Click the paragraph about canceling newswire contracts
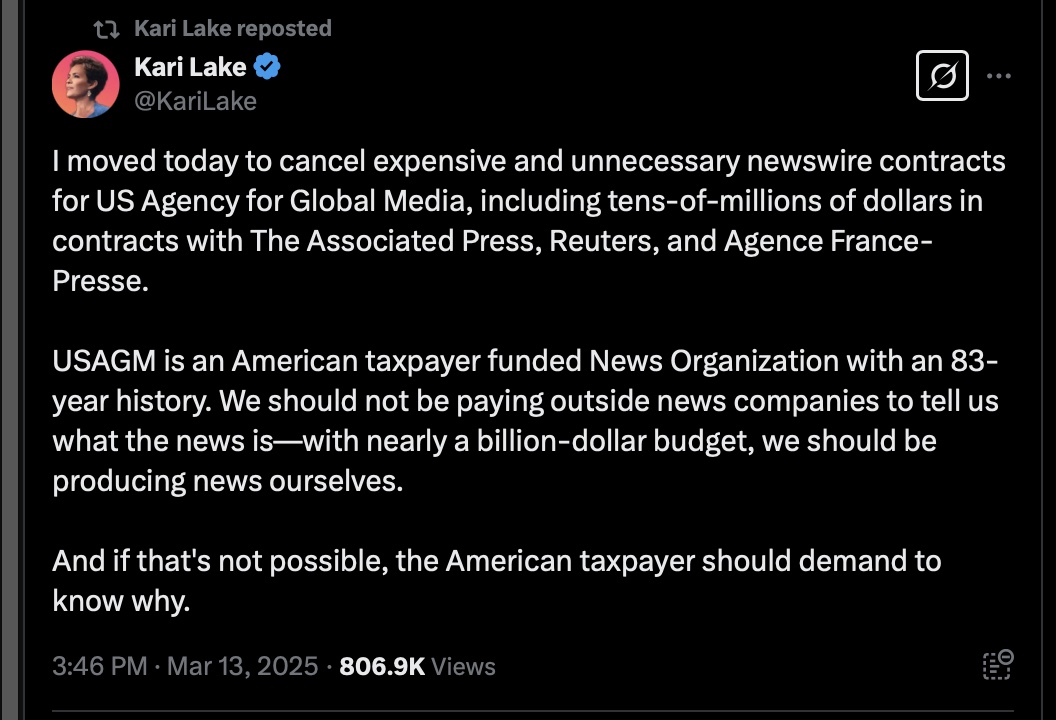 click(x=528, y=221)
